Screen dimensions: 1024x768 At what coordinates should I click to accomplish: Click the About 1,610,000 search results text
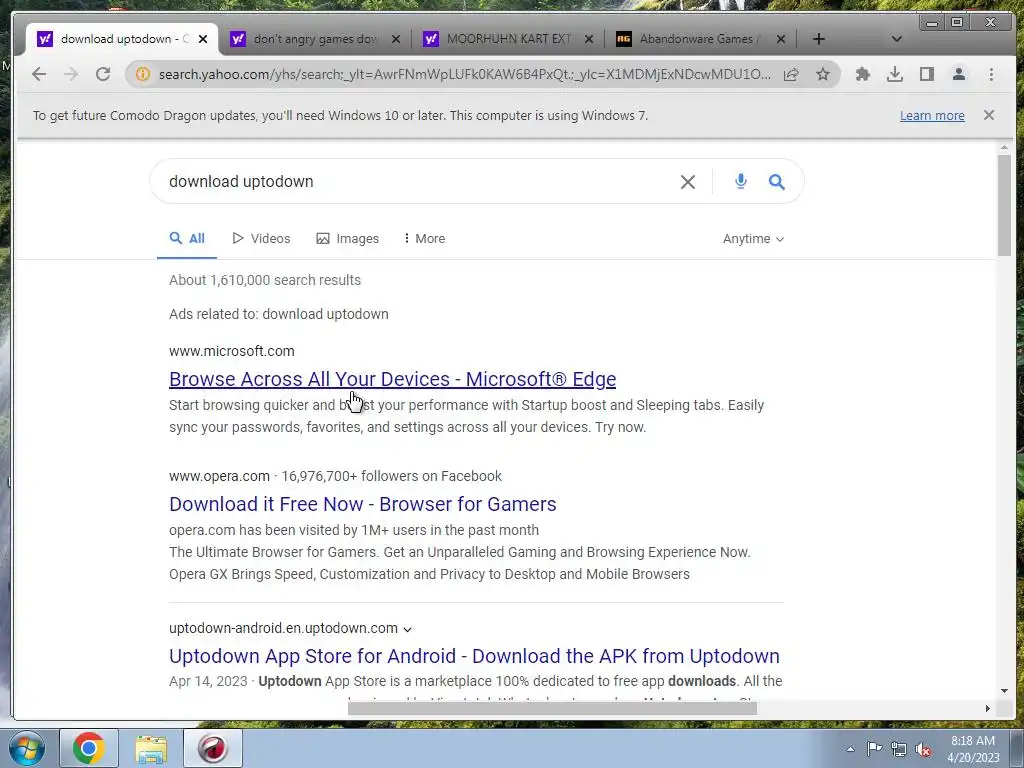pyautogui.click(x=265, y=280)
